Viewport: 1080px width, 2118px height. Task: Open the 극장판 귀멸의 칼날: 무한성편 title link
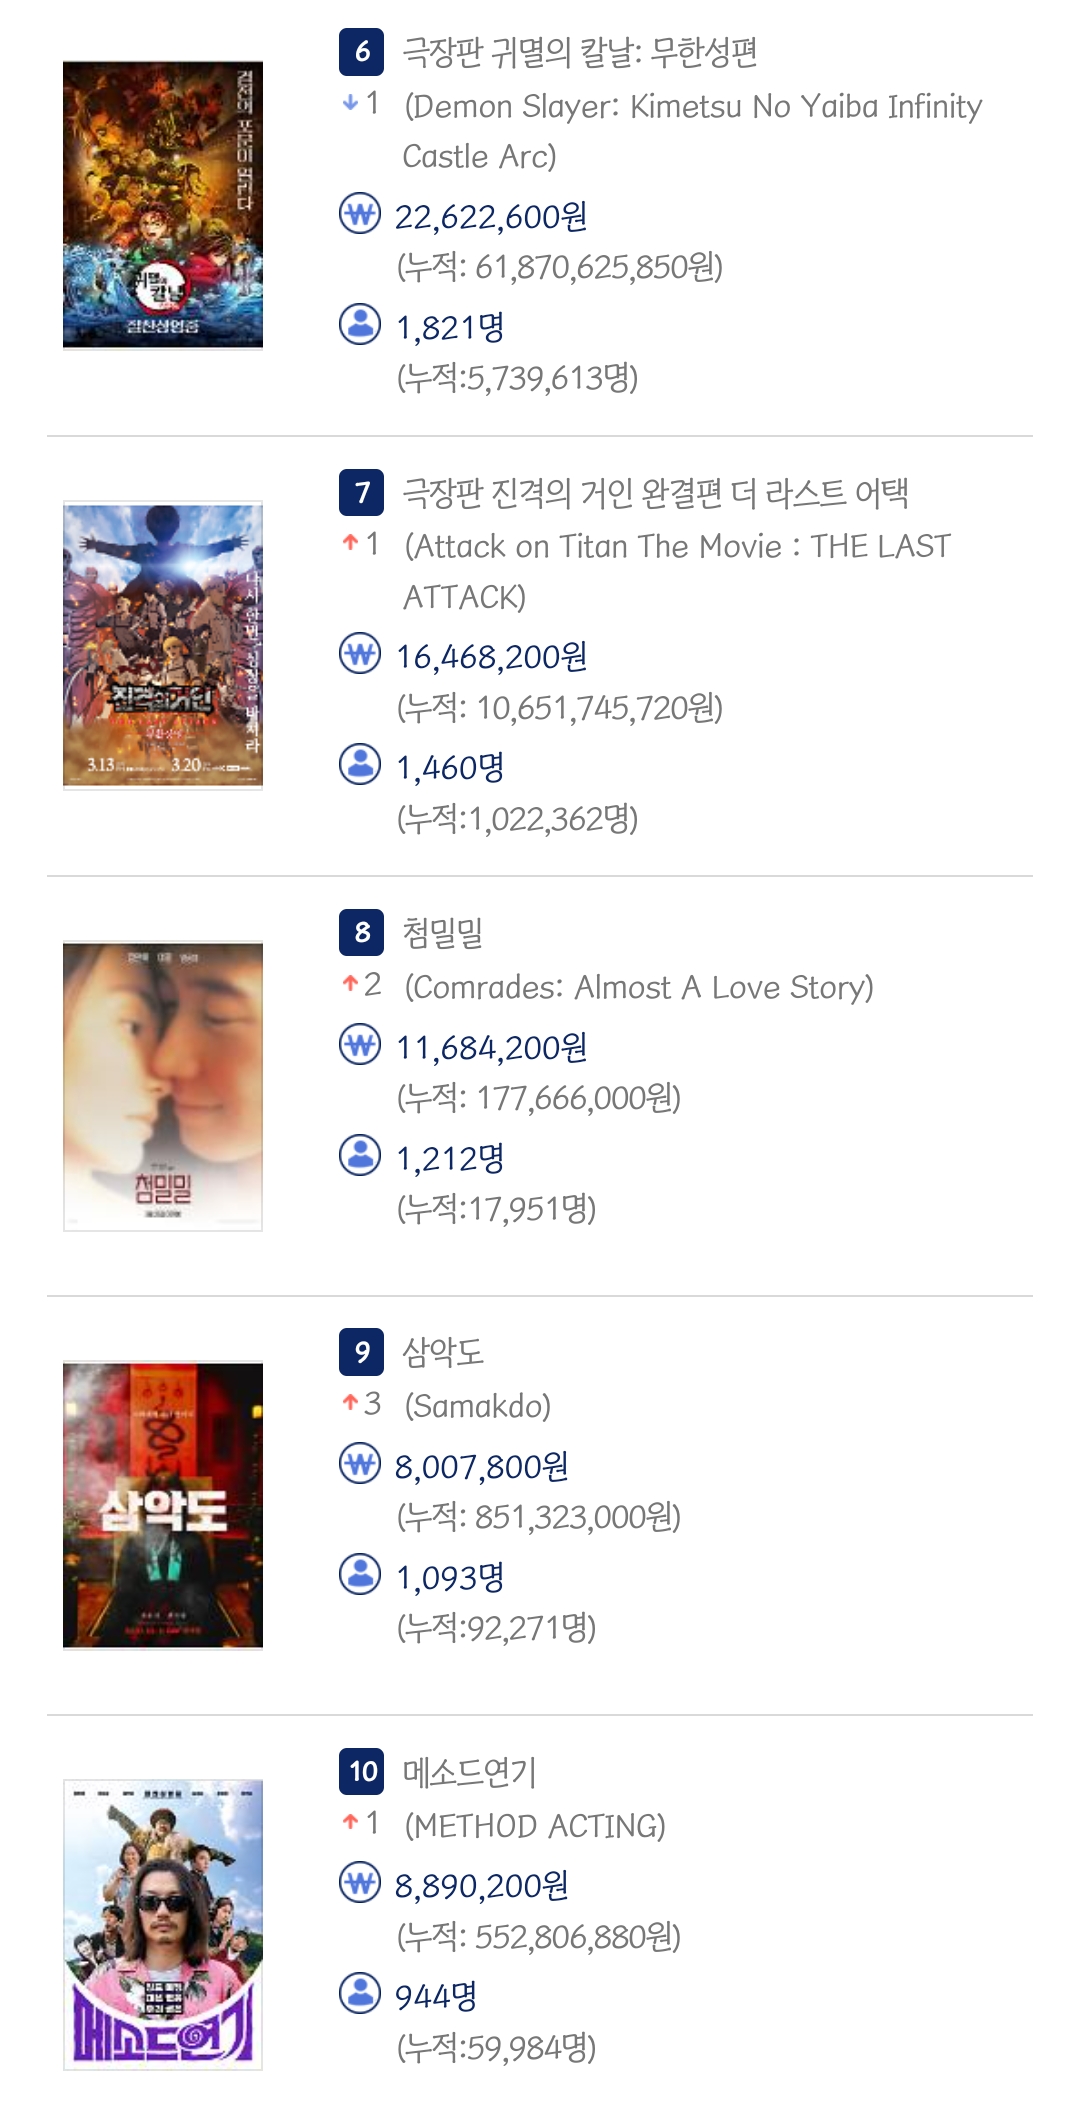580,52
